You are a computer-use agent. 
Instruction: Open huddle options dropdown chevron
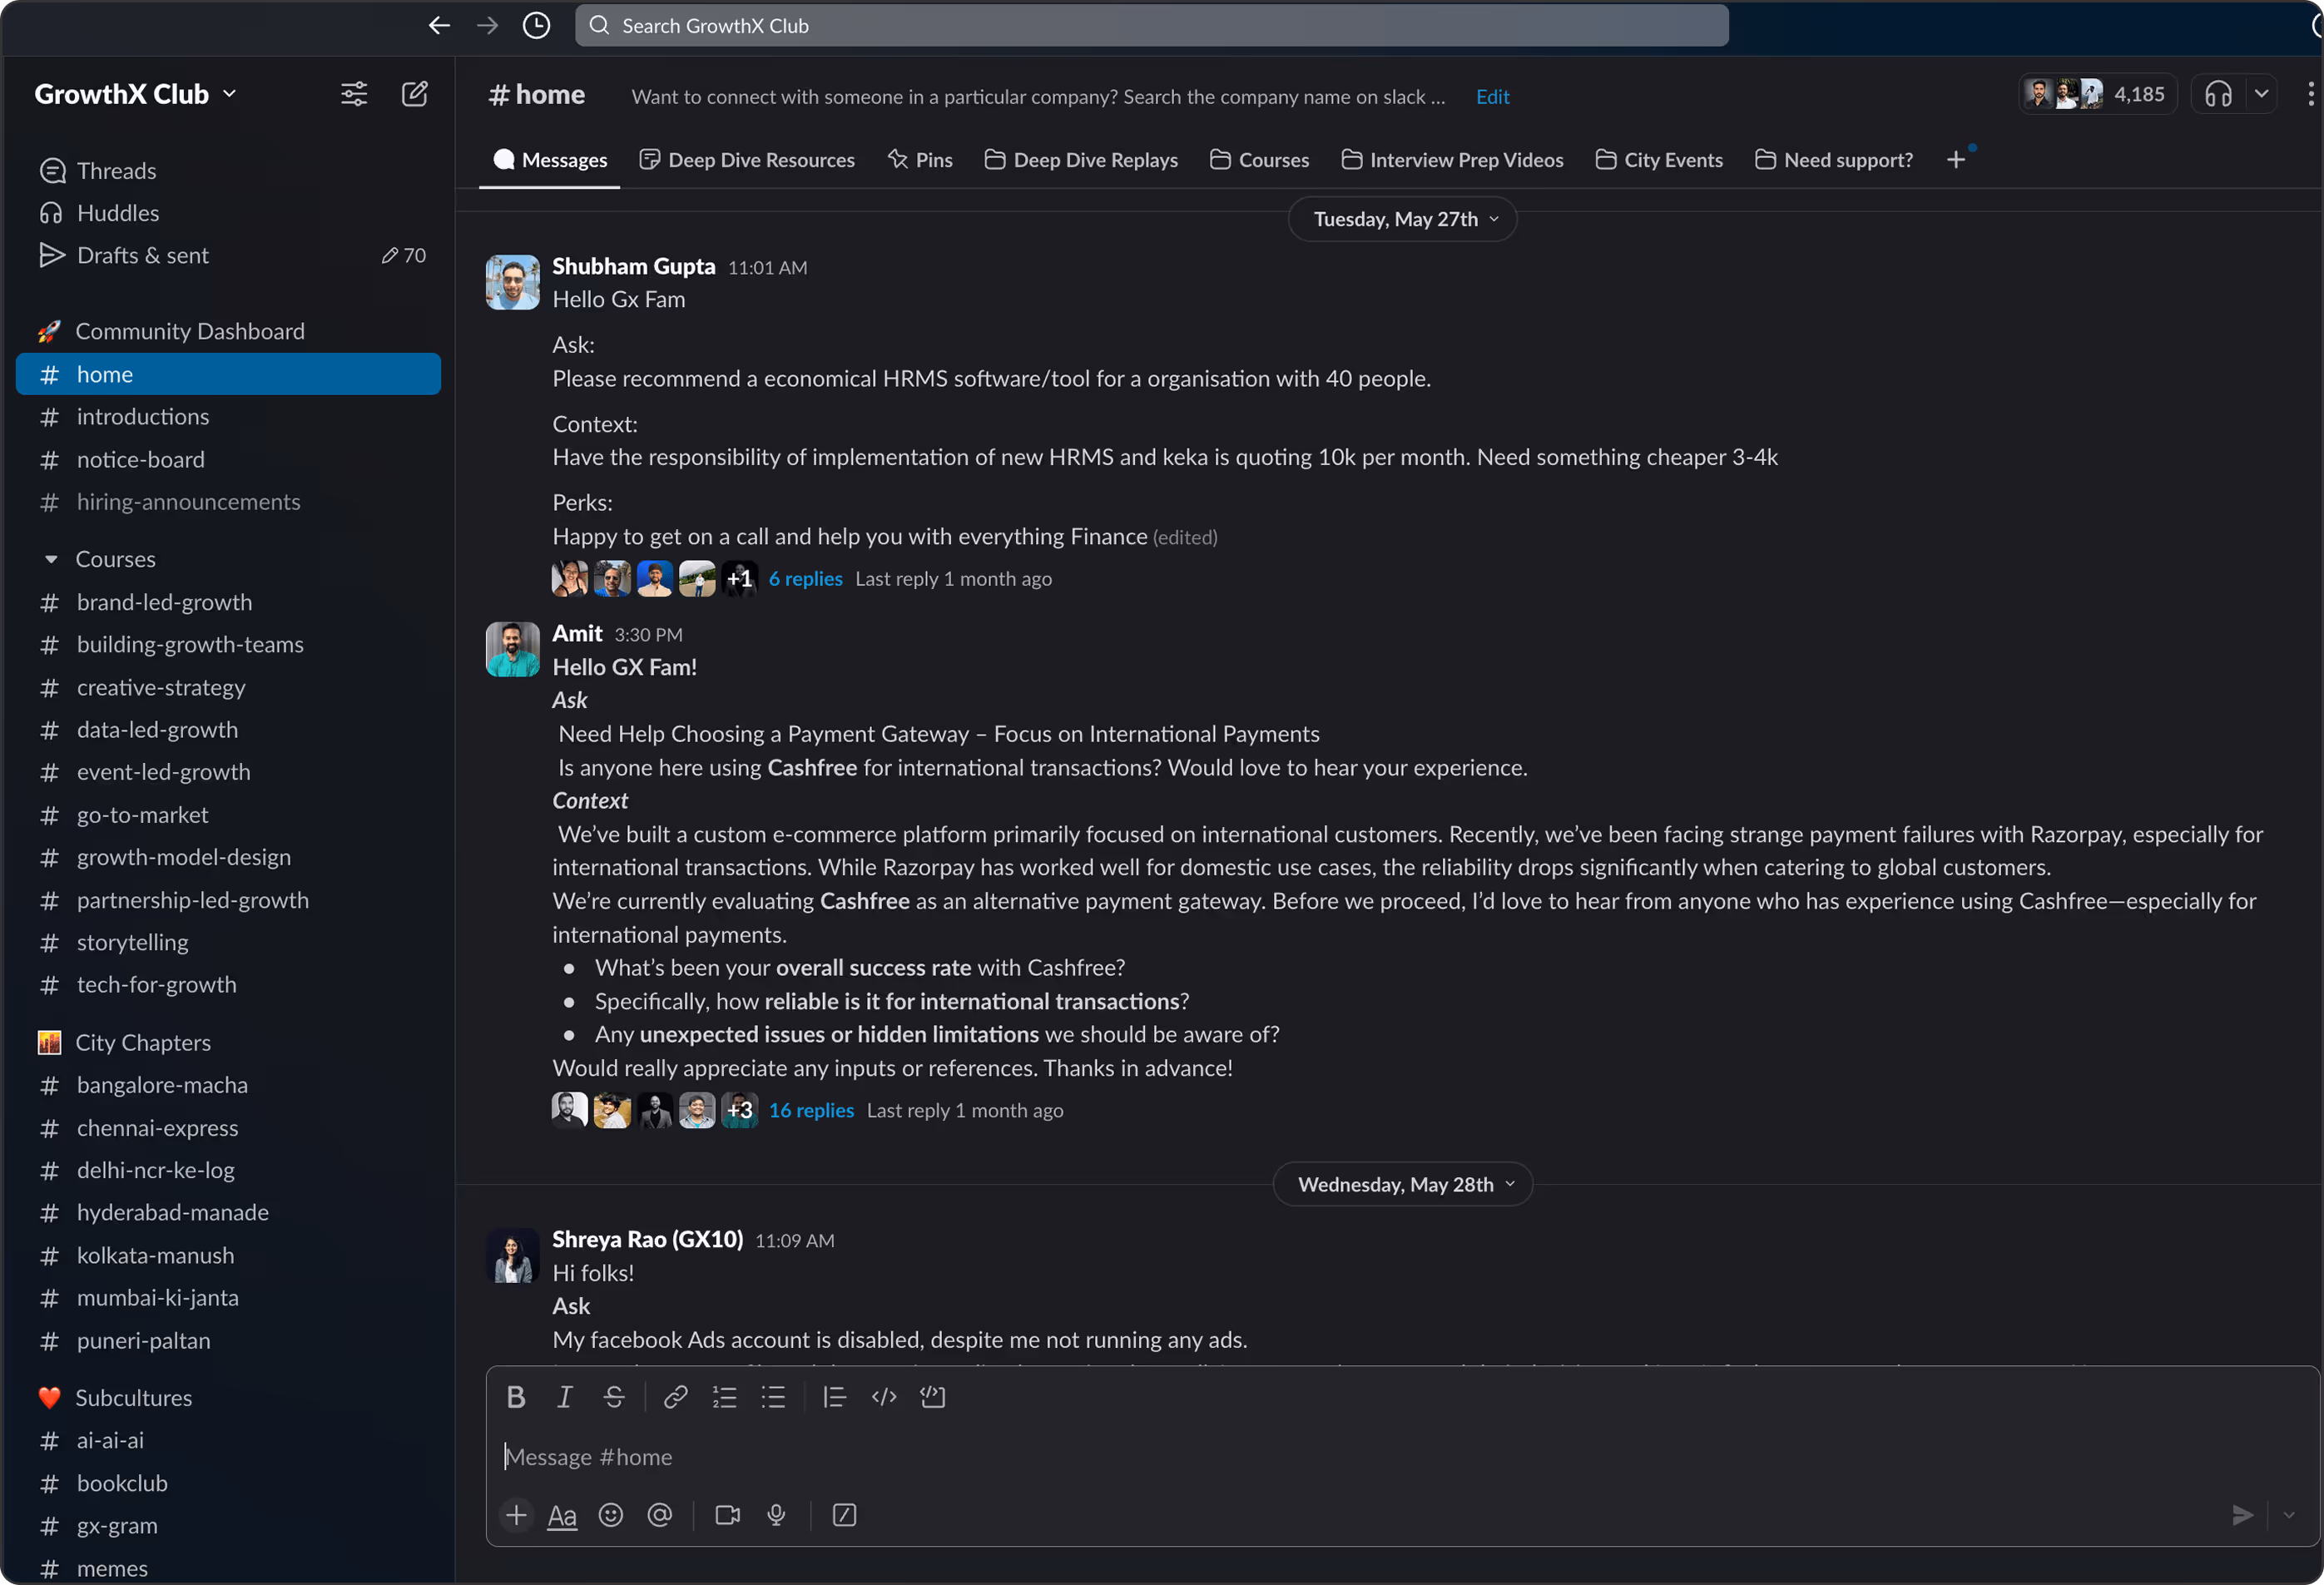(2261, 94)
